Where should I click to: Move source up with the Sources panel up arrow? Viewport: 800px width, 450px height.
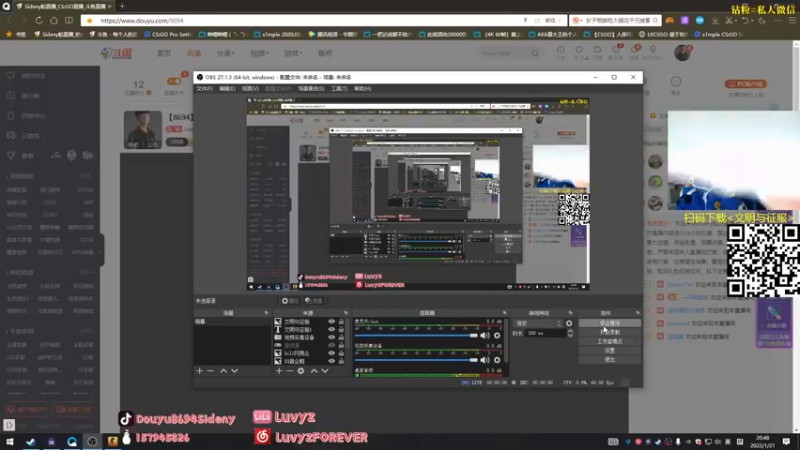point(314,371)
